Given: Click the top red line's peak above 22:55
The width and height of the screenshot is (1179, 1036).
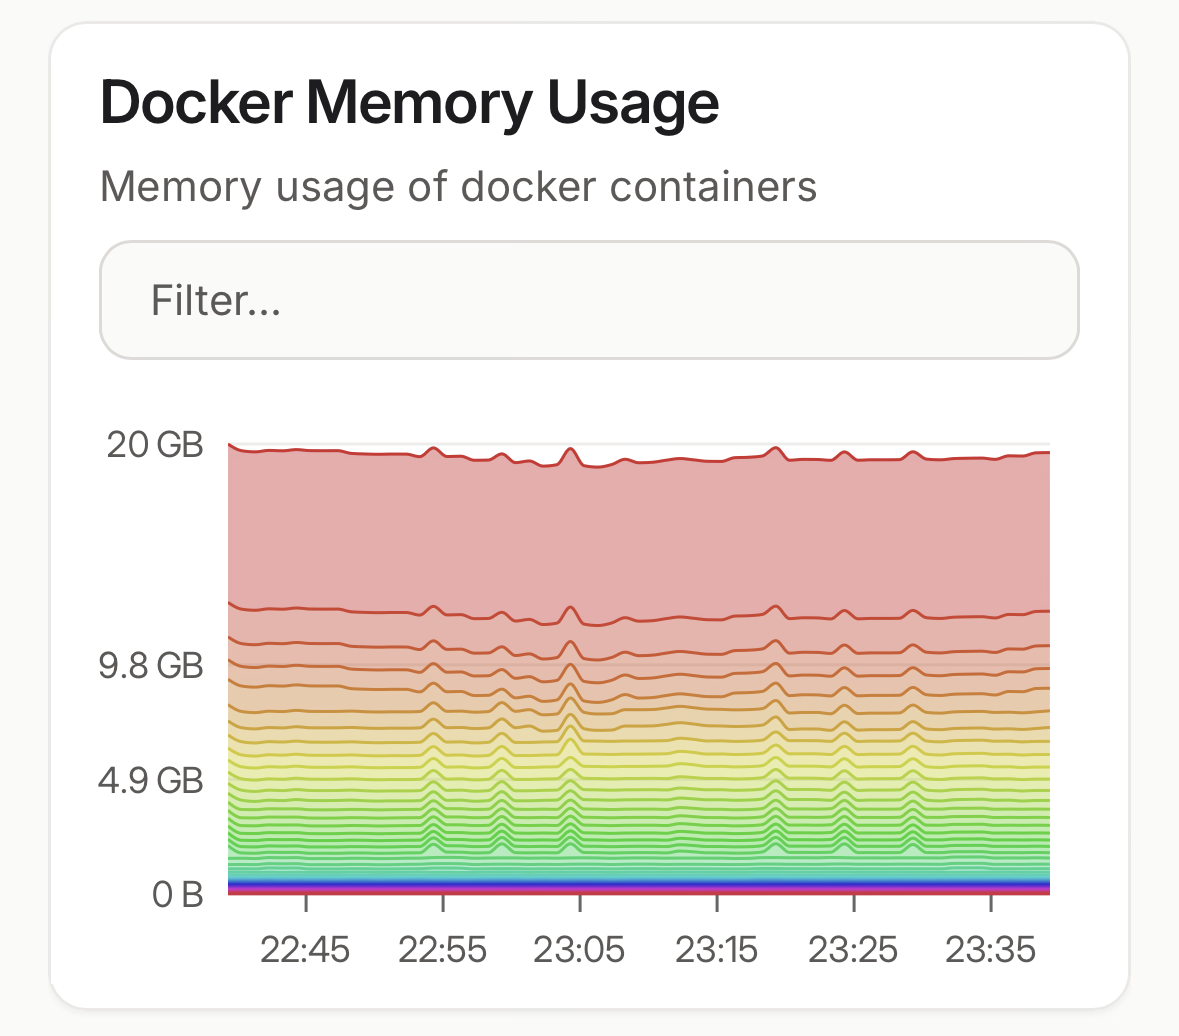Looking at the screenshot, I should tap(434, 449).
